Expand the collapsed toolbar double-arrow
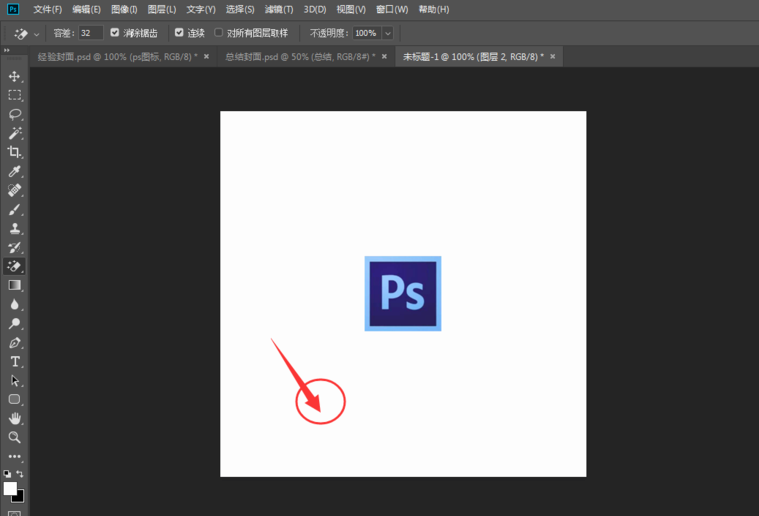 tap(6, 50)
